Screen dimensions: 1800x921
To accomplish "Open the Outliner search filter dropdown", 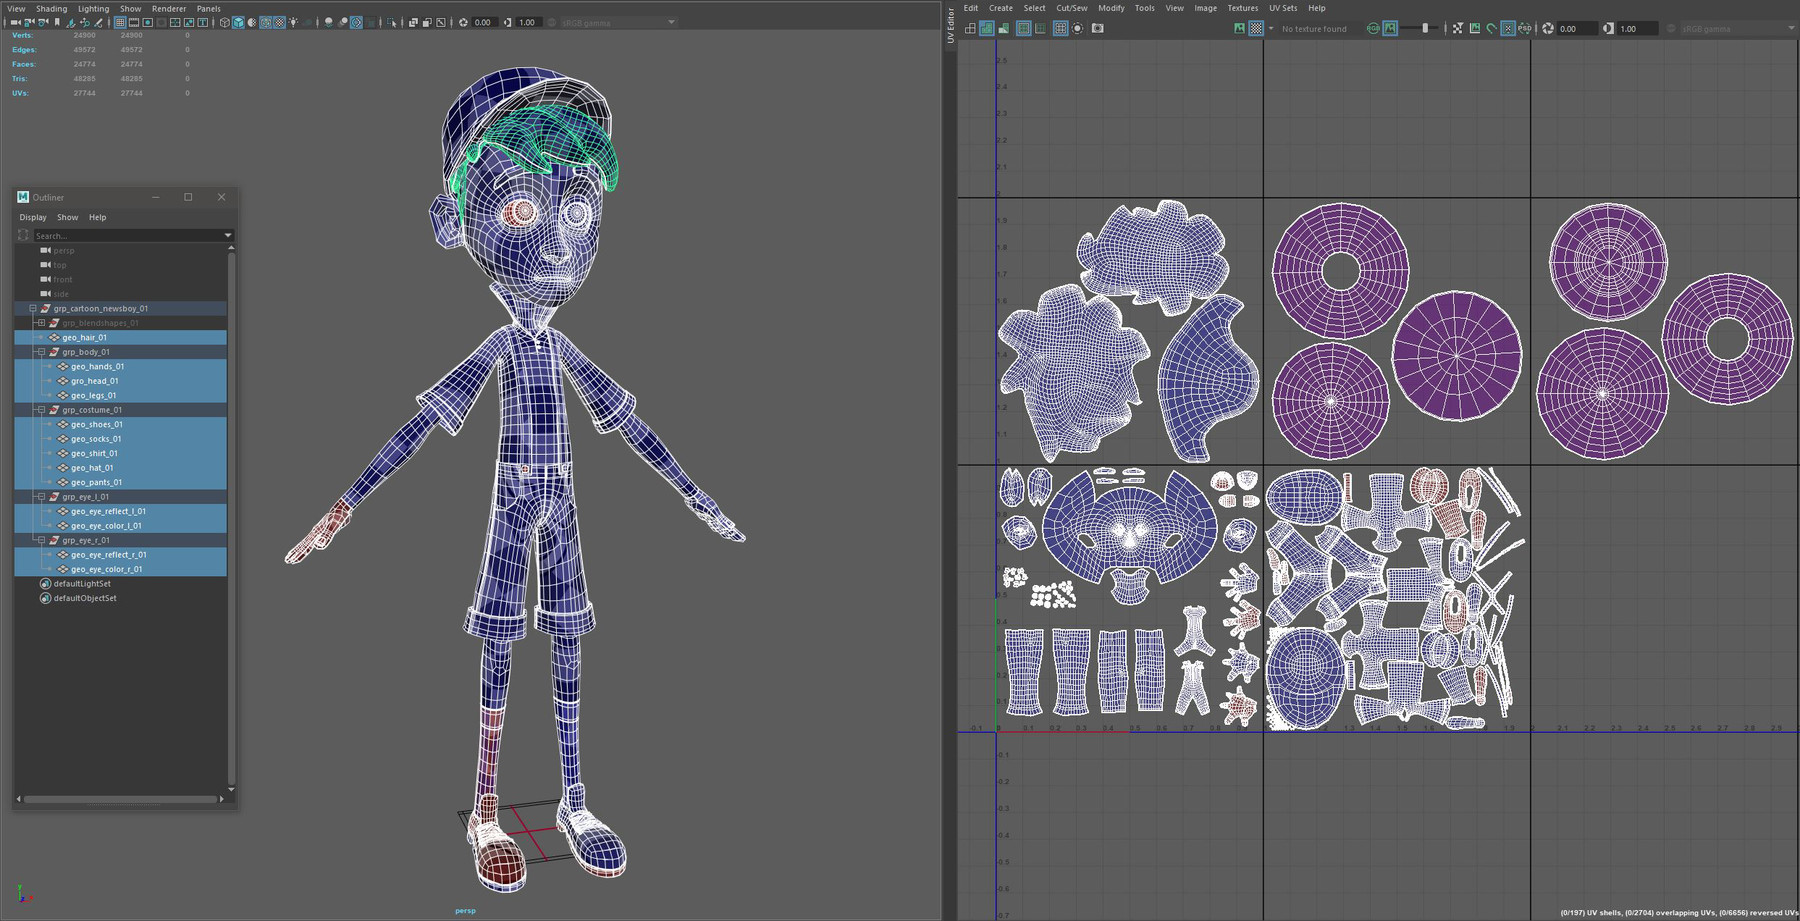I will (228, 236).
